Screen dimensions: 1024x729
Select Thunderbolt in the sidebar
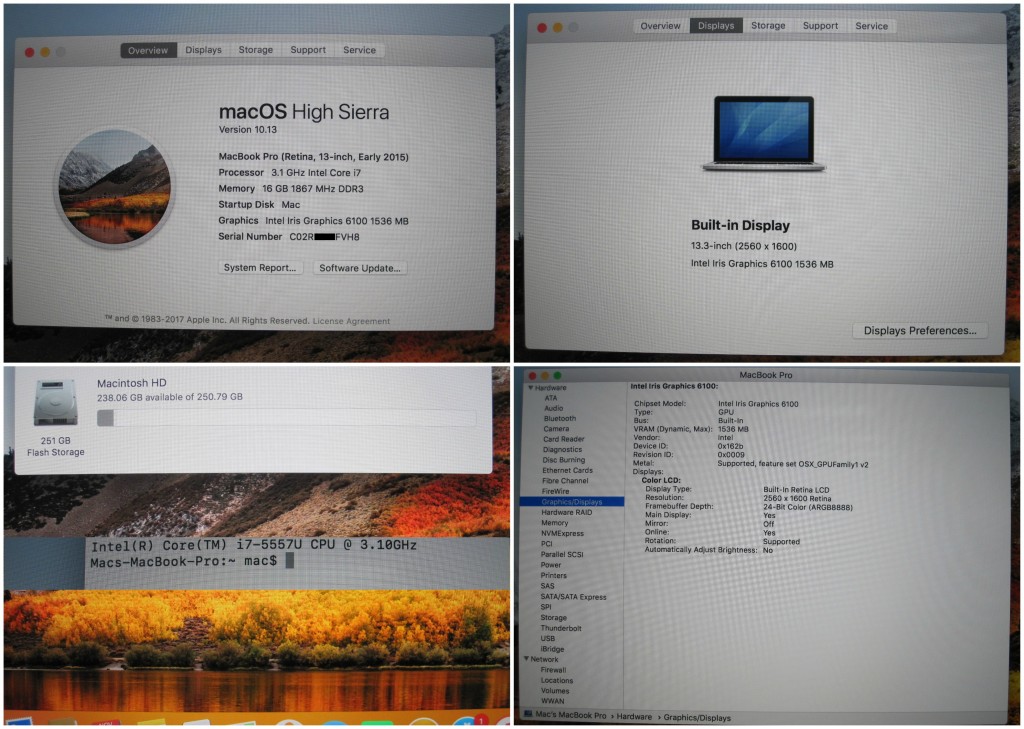[561, 628]
